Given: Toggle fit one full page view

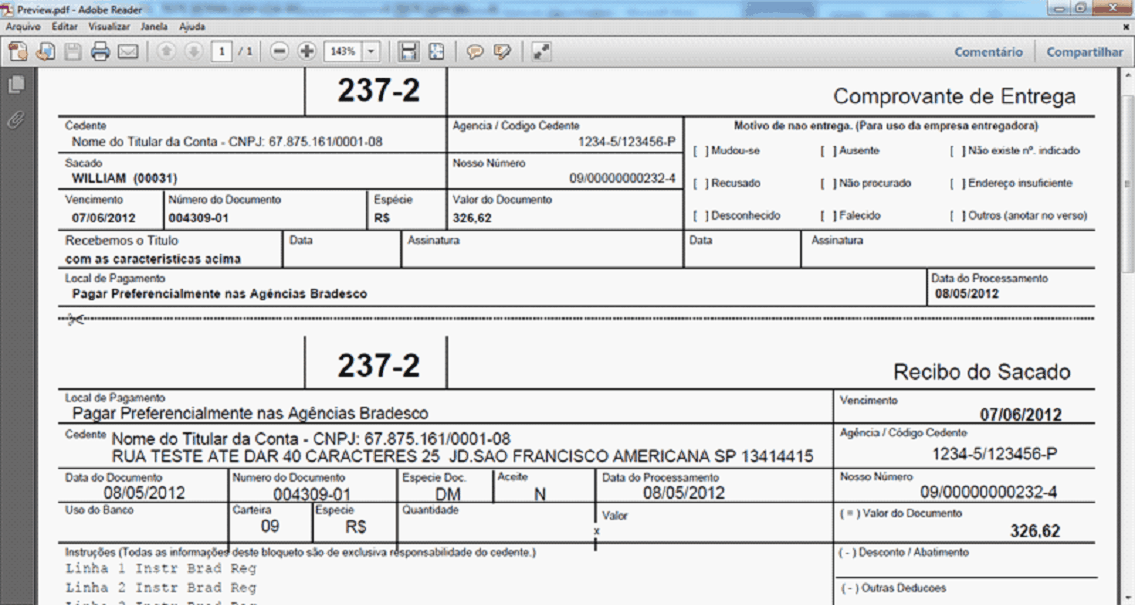Looking at the screenshot, I should coord(436,51).
